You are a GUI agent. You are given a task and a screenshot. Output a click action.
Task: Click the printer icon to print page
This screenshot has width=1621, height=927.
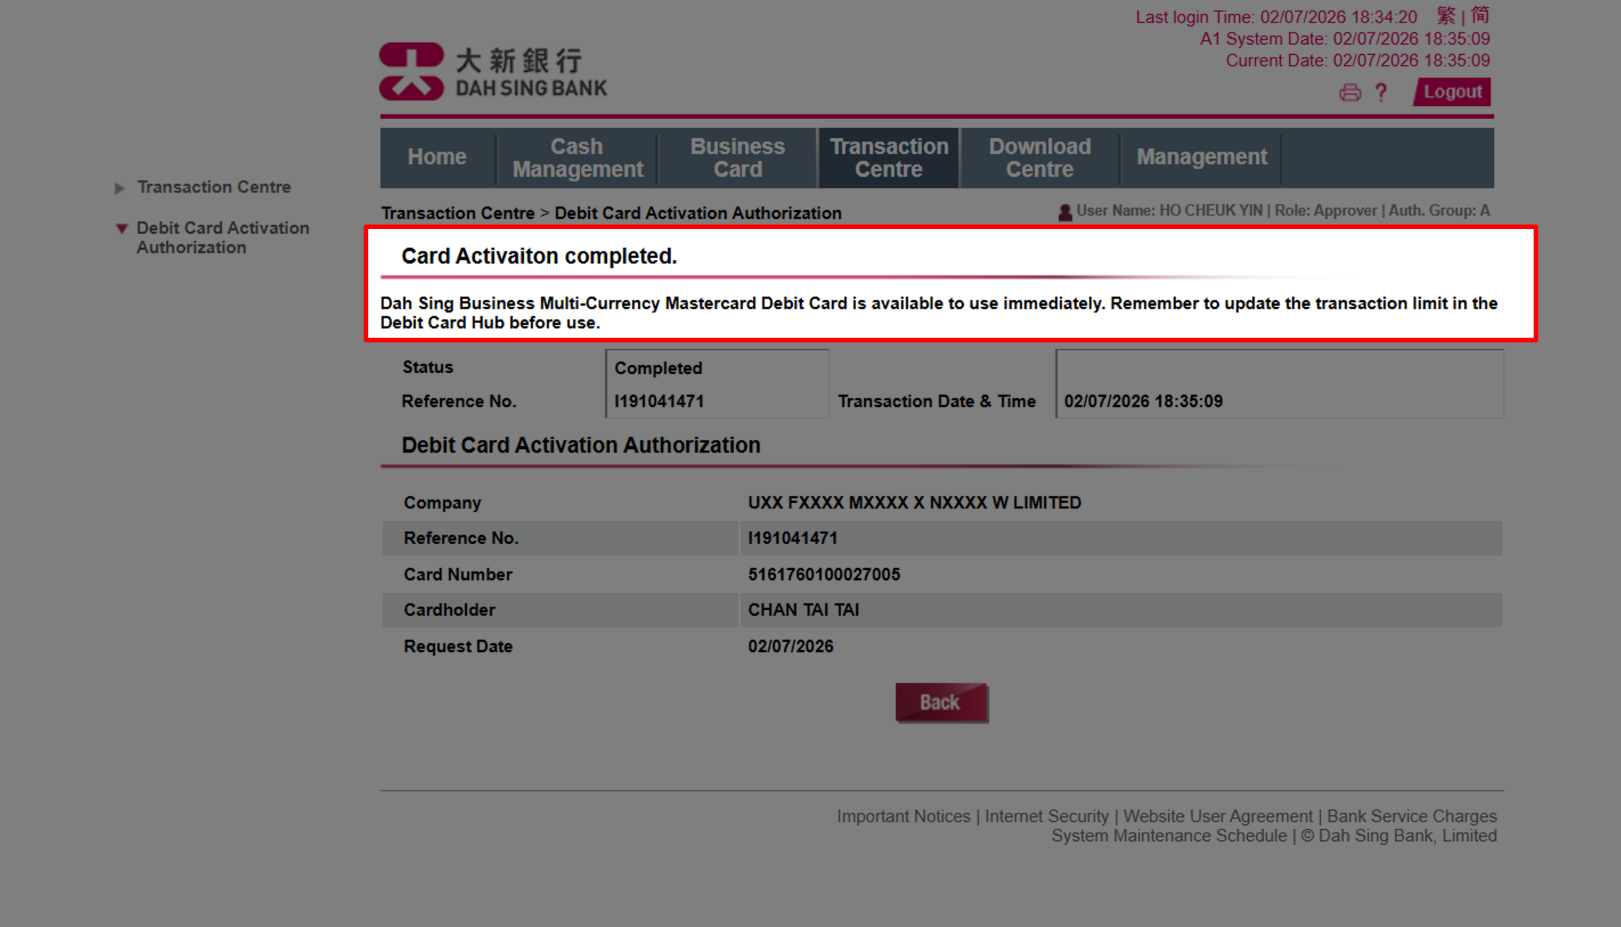click(x=1350, y=92)
